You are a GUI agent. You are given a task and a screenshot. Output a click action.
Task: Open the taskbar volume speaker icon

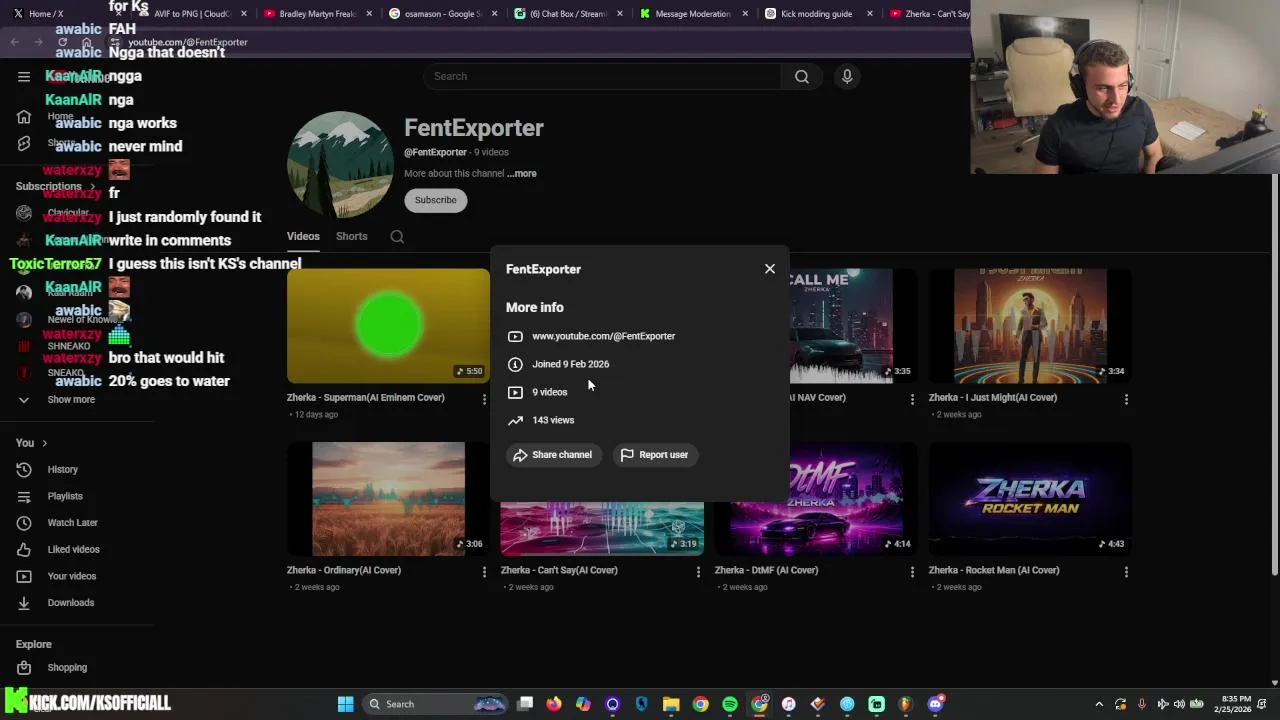pyautogui.click(x=1179, y=704)
